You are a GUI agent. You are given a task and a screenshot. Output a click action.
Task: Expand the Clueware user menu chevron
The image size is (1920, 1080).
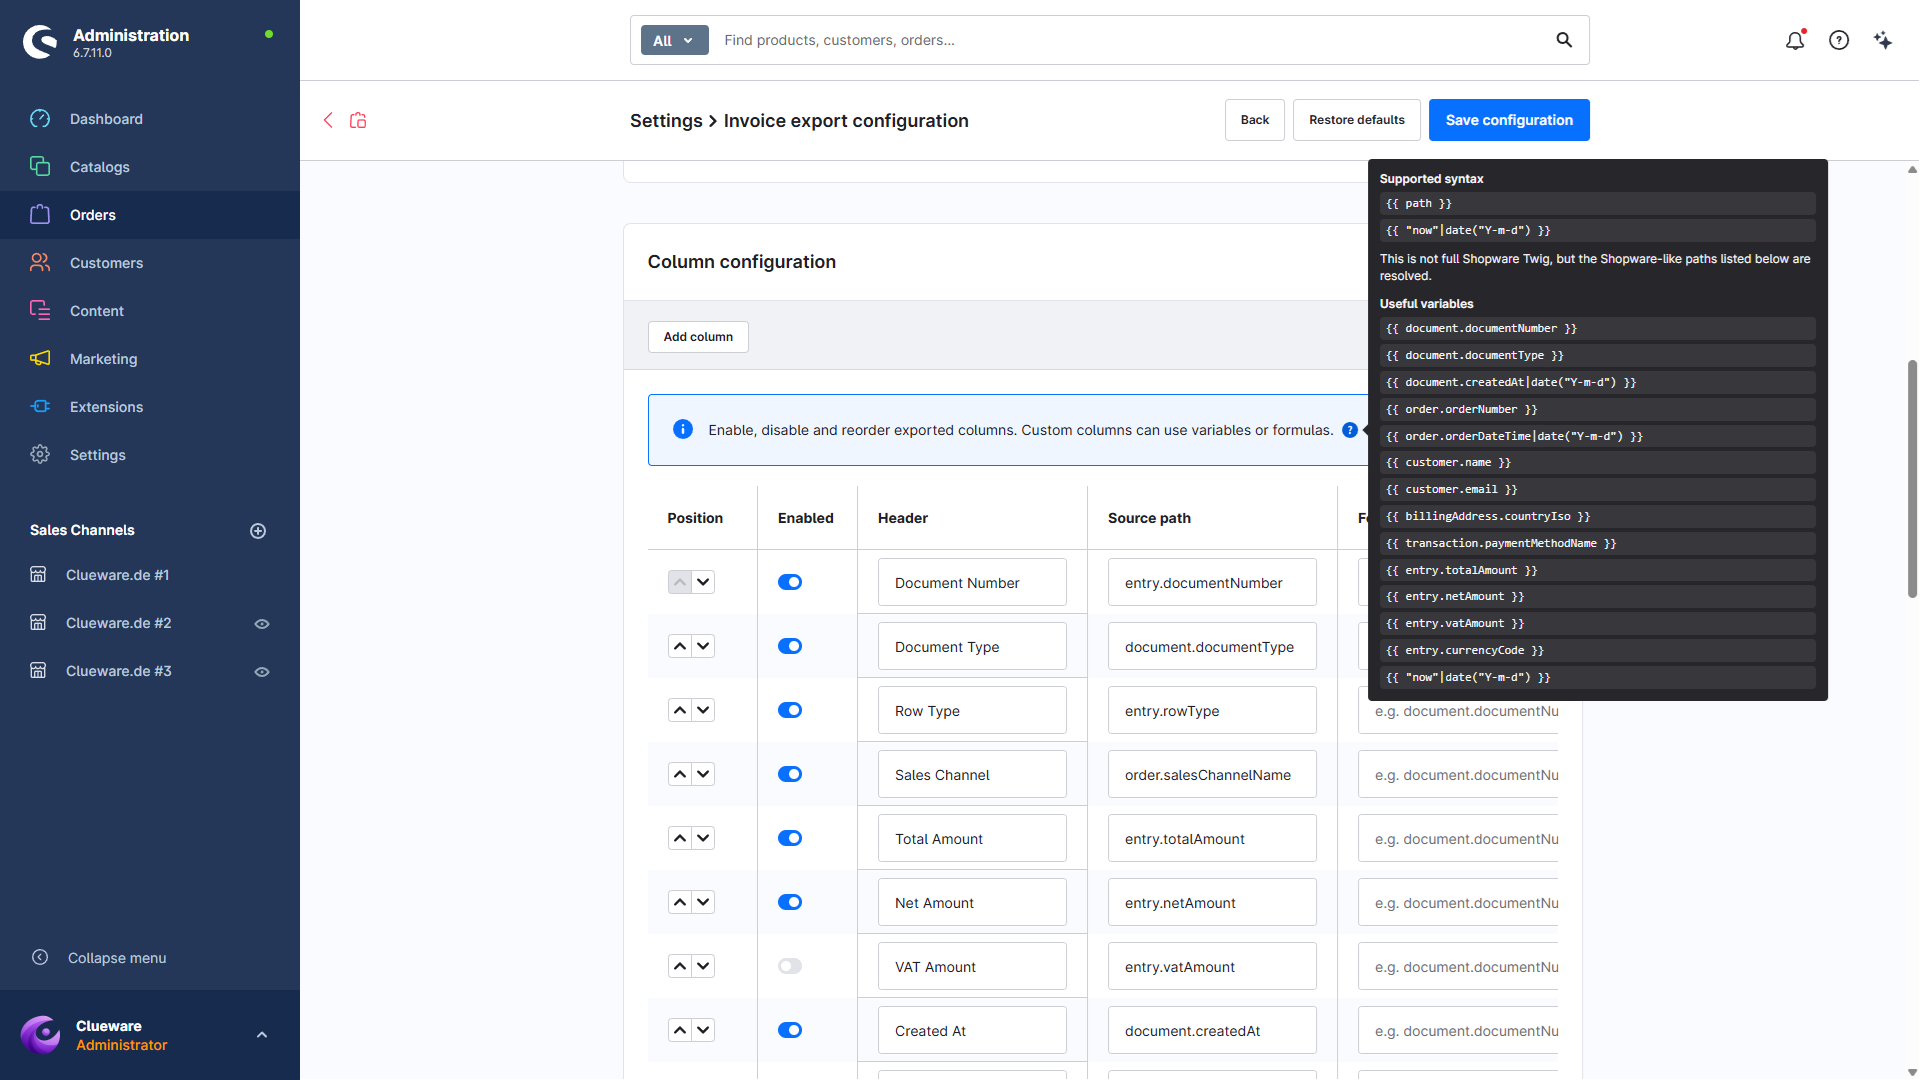click(x=262, y=1035)
